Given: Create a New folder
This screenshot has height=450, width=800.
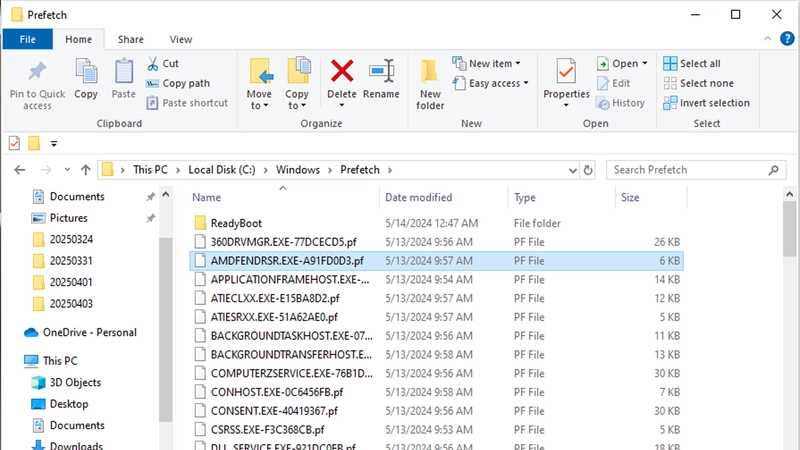Looking at the screenshot, I should 430,84.
